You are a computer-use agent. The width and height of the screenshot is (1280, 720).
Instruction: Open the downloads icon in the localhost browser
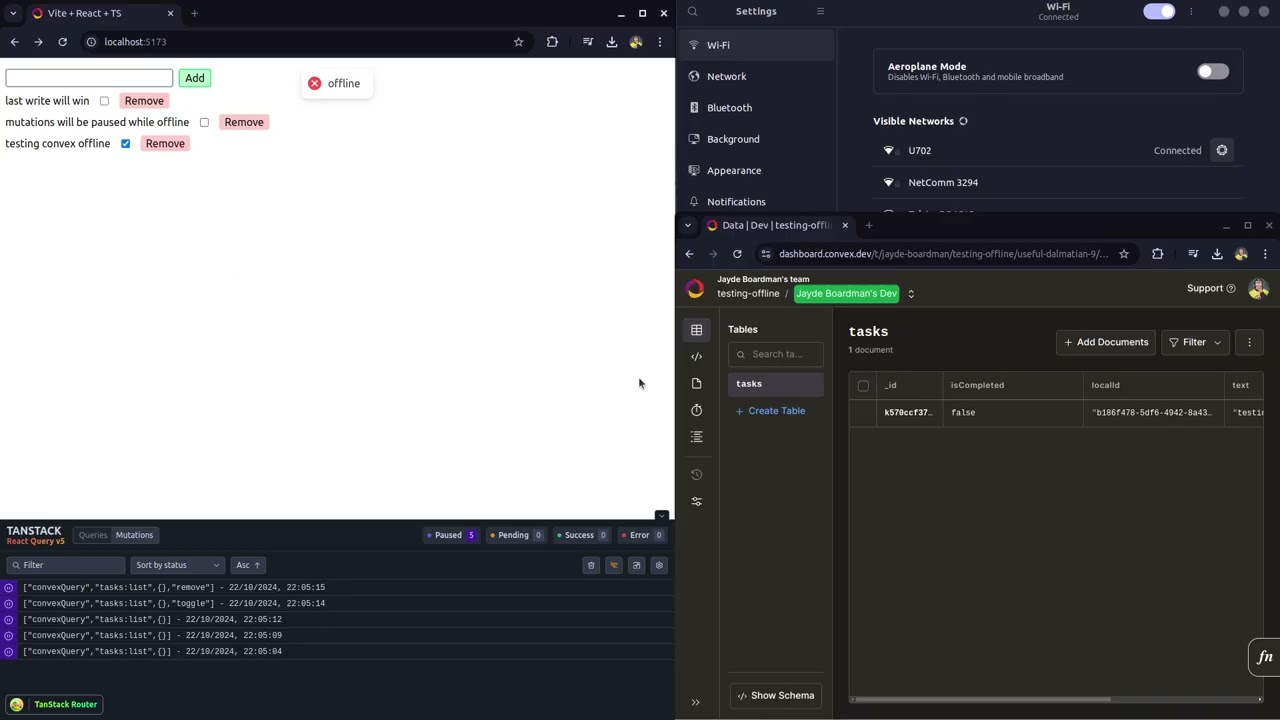pos(612,42)
